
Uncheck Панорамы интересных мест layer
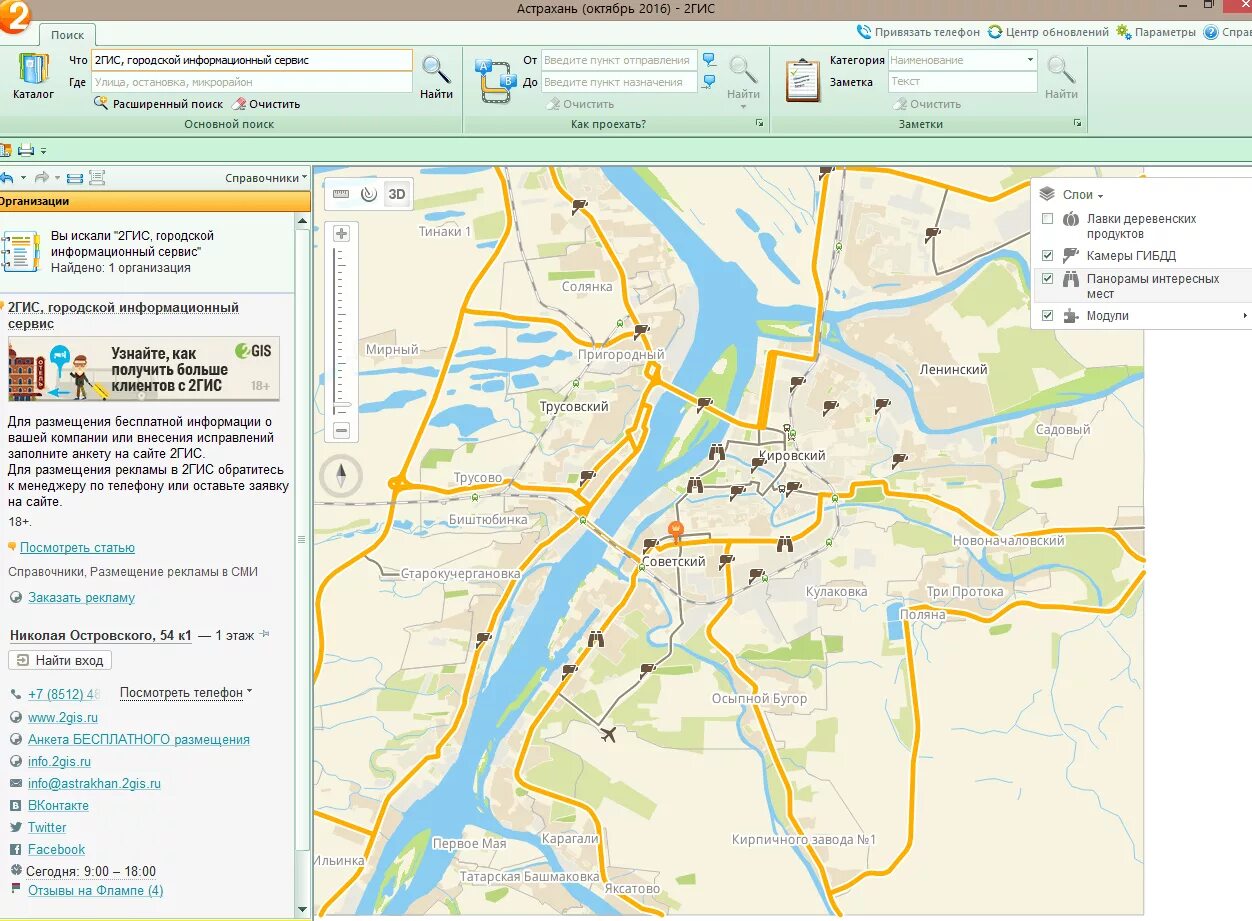[x=1047, y=279]
